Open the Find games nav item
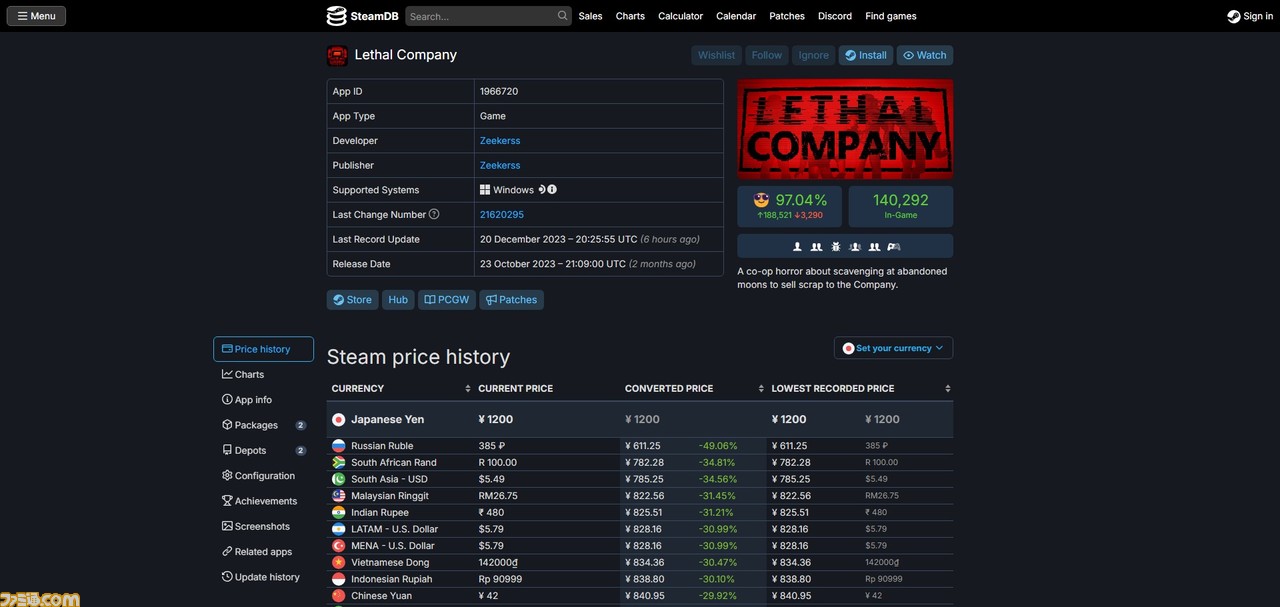Image resolution: width=1280 pixels, height=607 pixels. 891,16
